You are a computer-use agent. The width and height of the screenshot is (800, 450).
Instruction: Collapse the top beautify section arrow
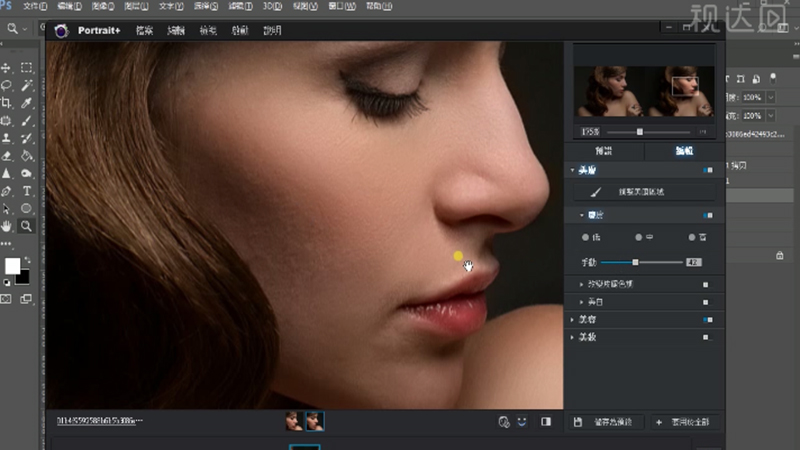click(x=572, y=170)
